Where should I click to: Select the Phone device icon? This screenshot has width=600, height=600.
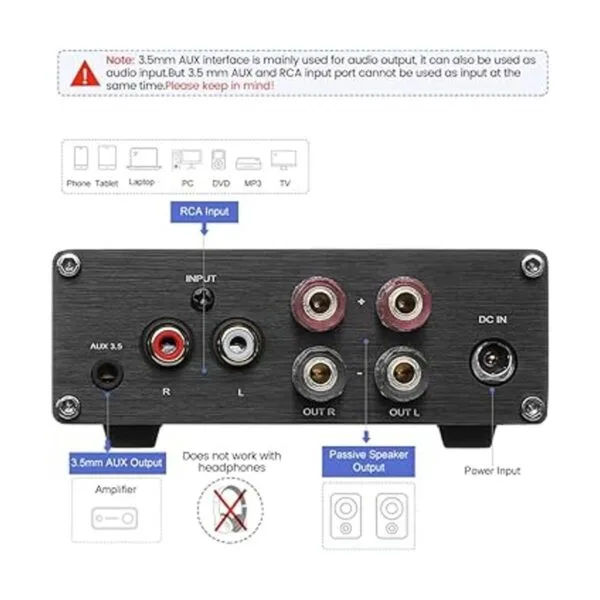pyautogui.click(x=81, y=158)
